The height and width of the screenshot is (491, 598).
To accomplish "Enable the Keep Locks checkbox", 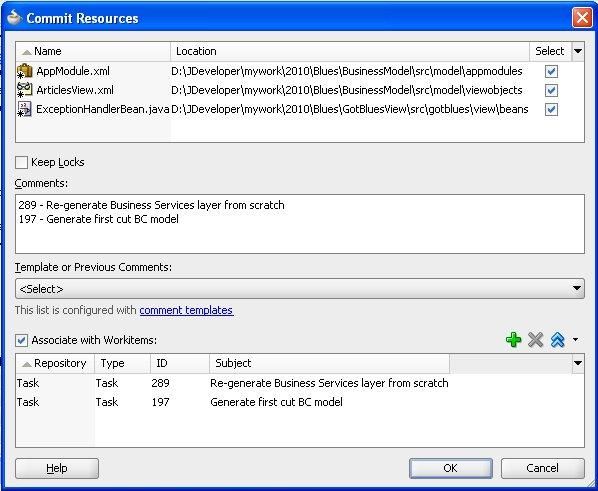I will click(21, 162).
